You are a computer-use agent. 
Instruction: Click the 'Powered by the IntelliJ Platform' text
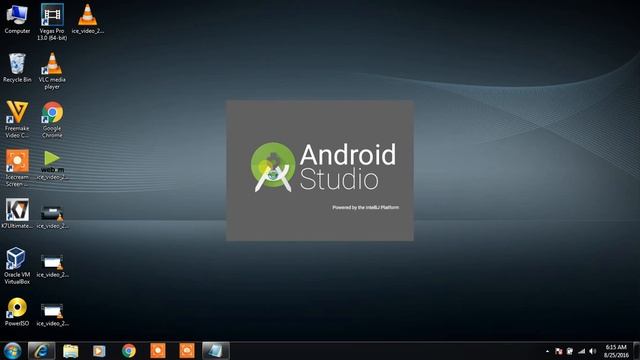[366, 208]
